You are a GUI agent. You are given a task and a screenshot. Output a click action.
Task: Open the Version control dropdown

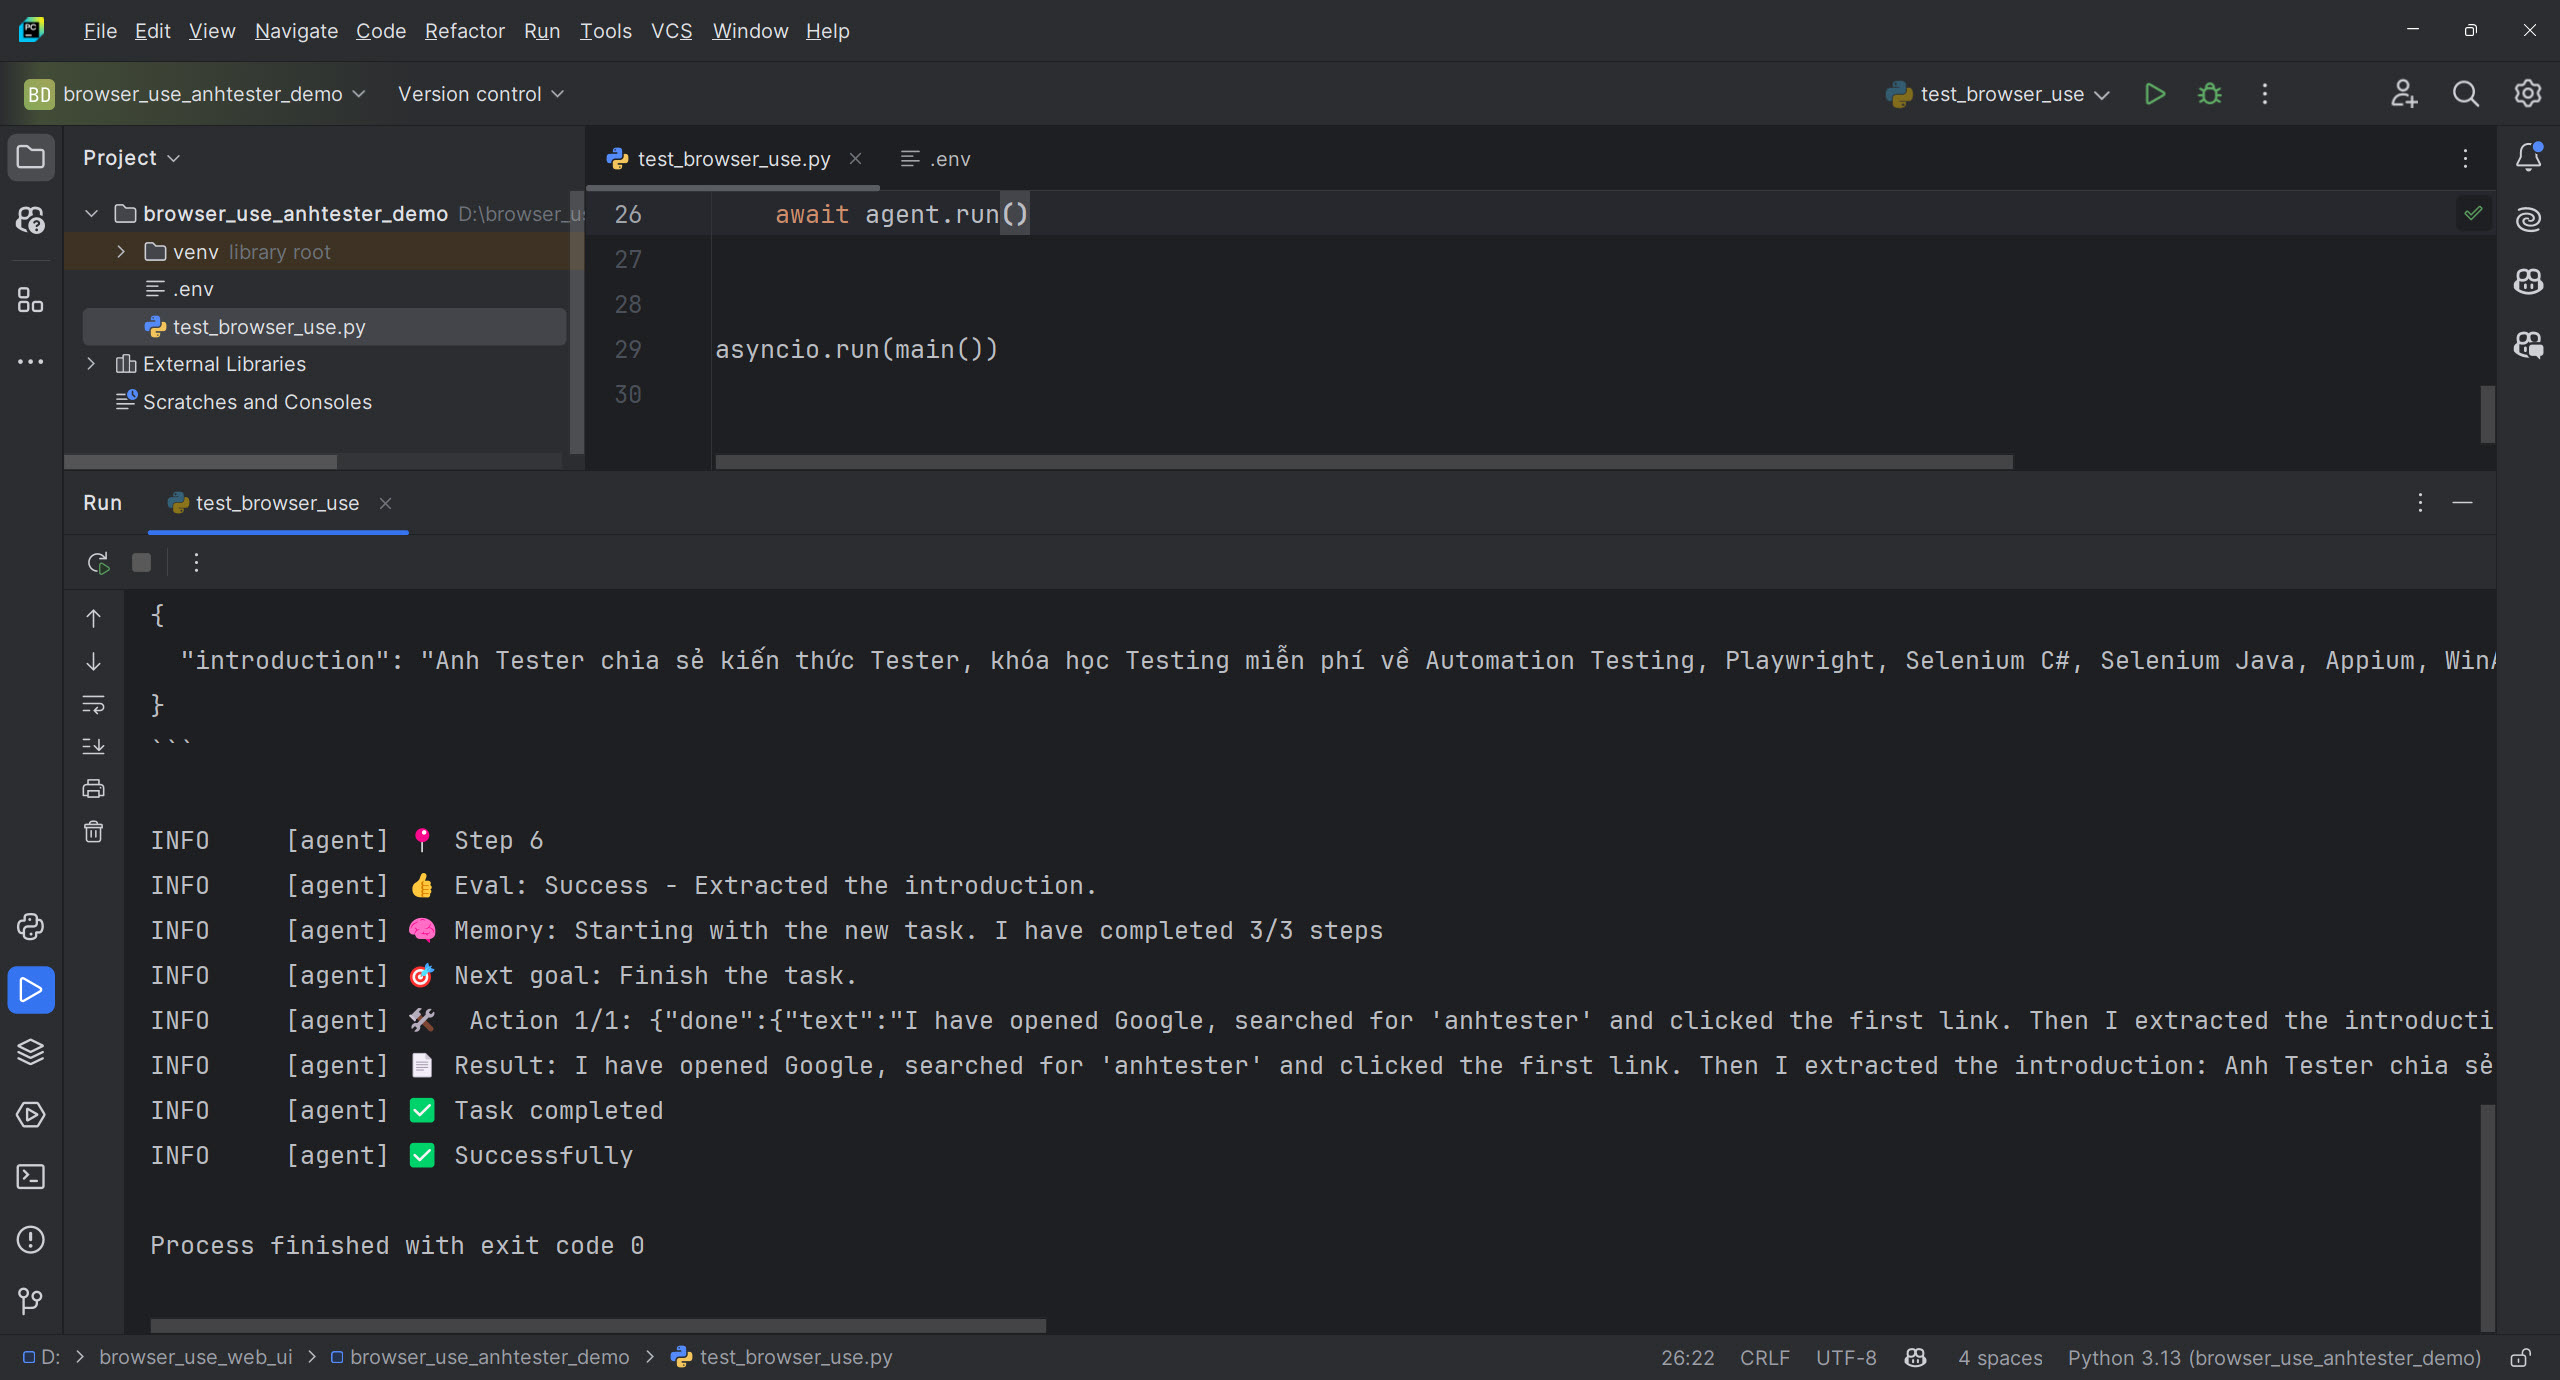click(x=481, y=94)
